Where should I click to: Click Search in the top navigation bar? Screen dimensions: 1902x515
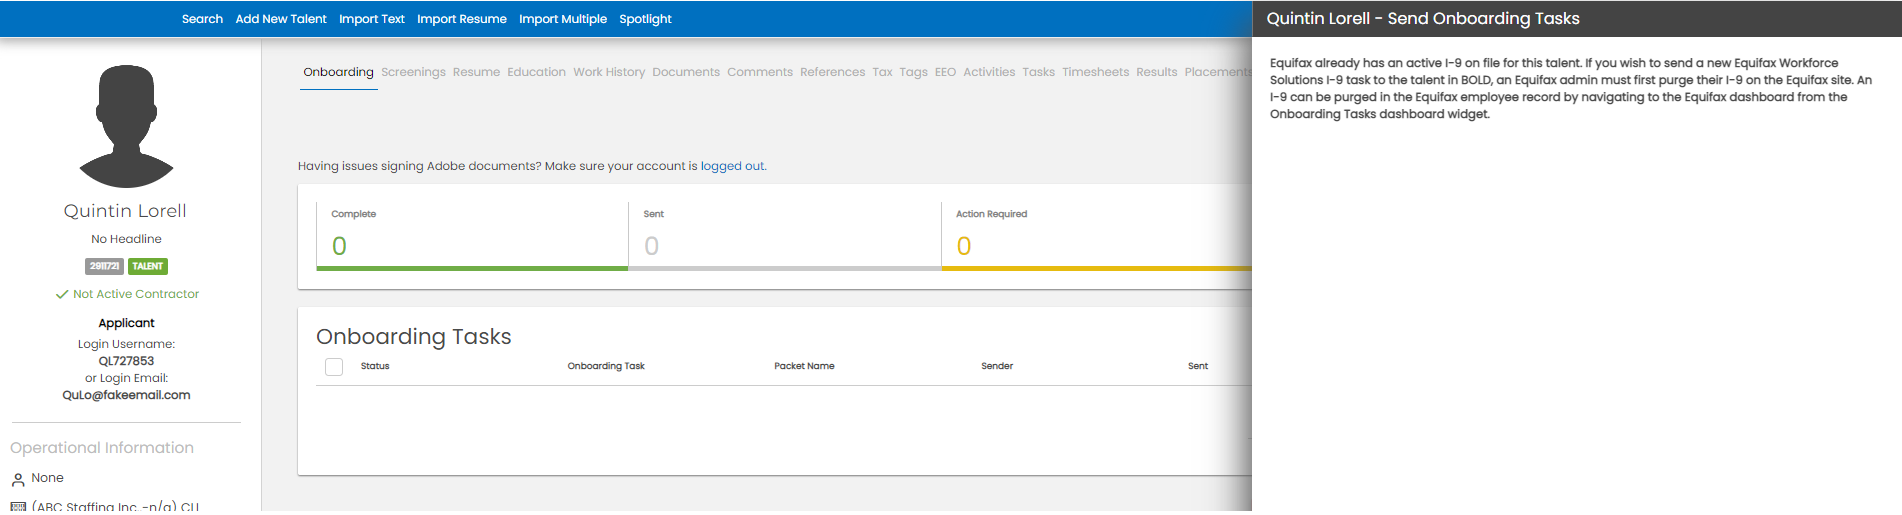click(x=202, y=19)
